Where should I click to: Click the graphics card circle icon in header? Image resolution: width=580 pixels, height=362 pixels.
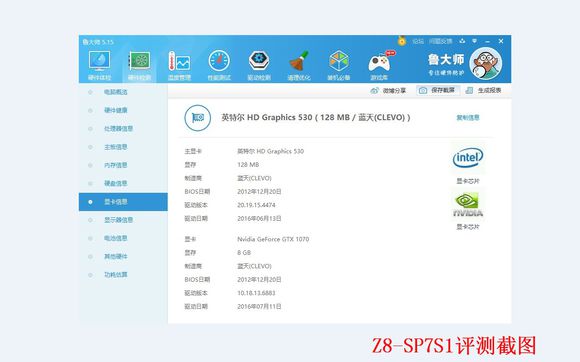(x=198, y=118)
